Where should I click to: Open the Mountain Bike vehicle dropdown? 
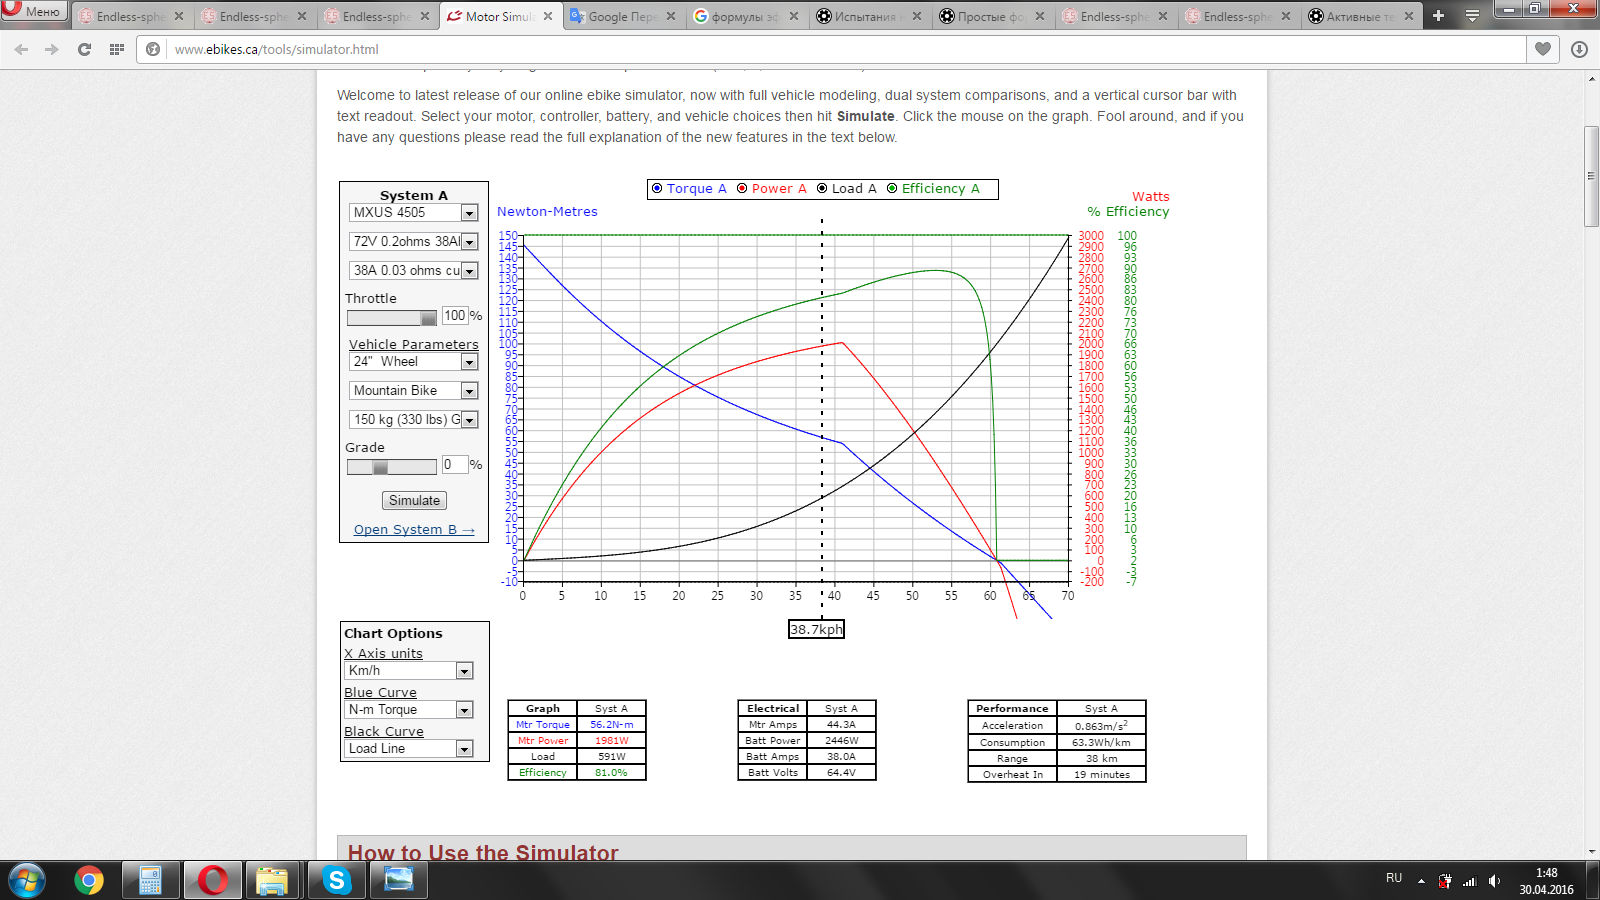point(469,391)
